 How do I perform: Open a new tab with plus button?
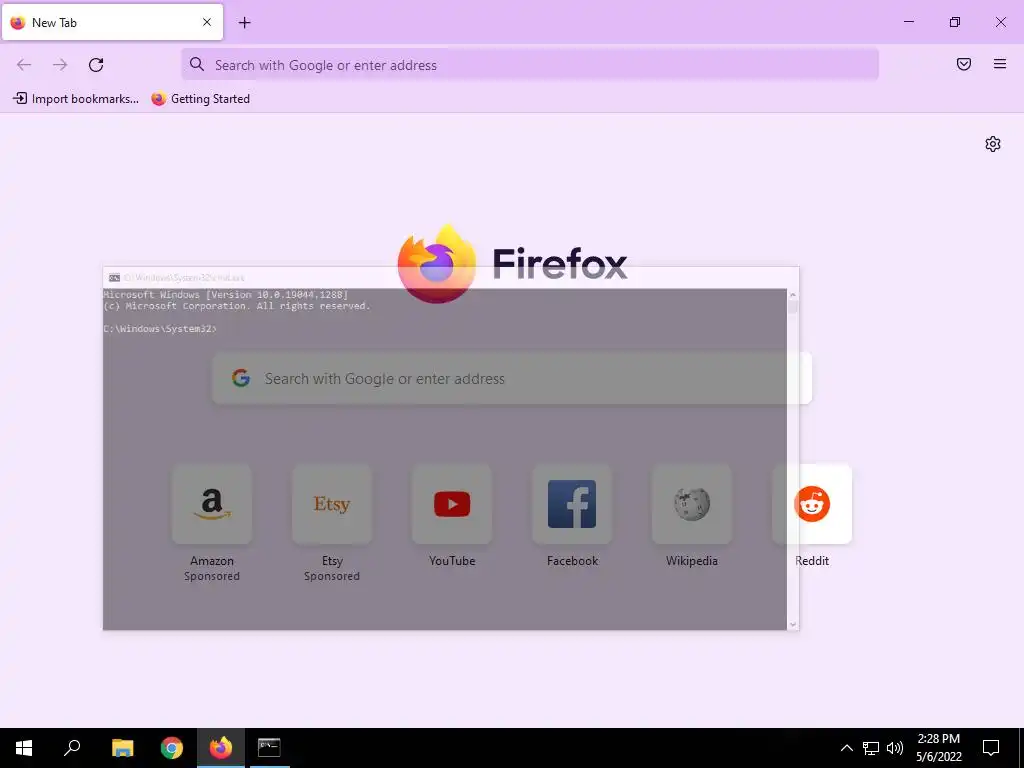click(244, 23)
